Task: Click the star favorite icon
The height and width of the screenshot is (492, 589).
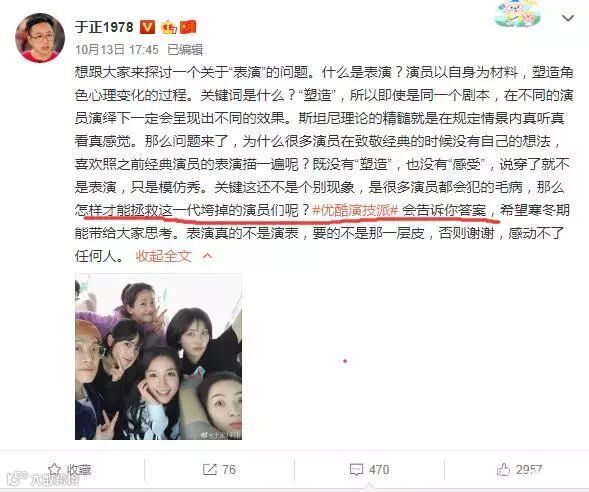Action: 55,469
